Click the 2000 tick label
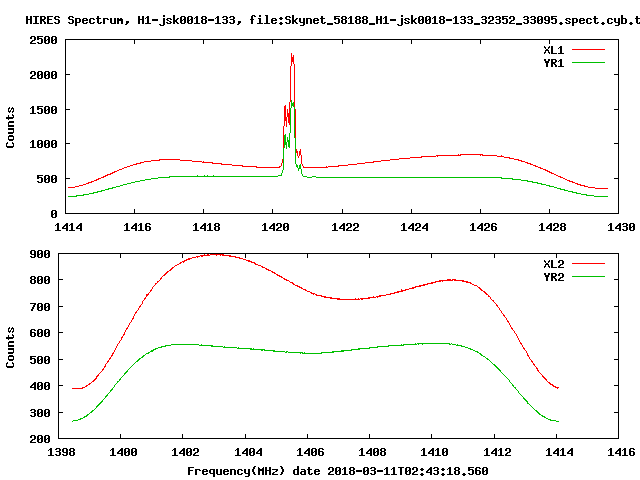640x480 pixels. point(43,75)
